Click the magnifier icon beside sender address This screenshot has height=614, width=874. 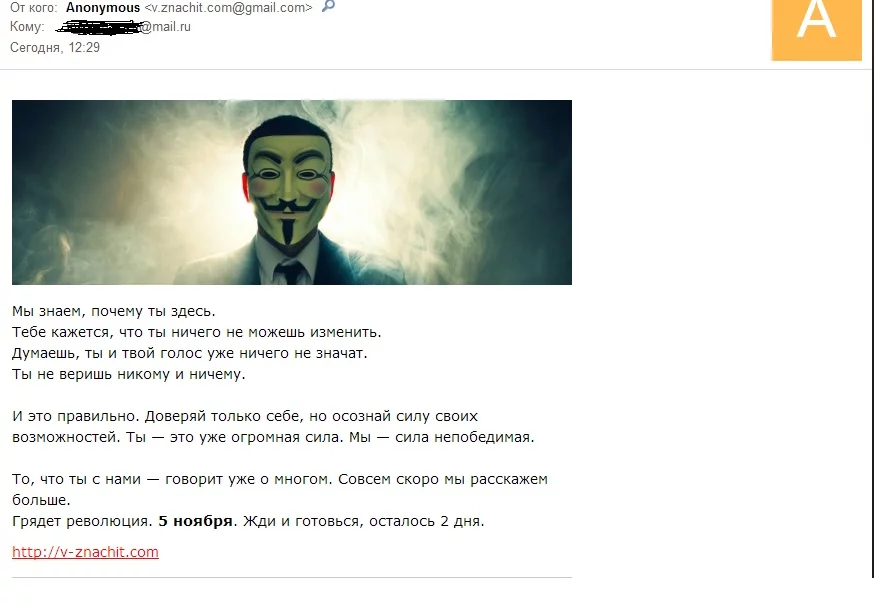coord(328,7)
